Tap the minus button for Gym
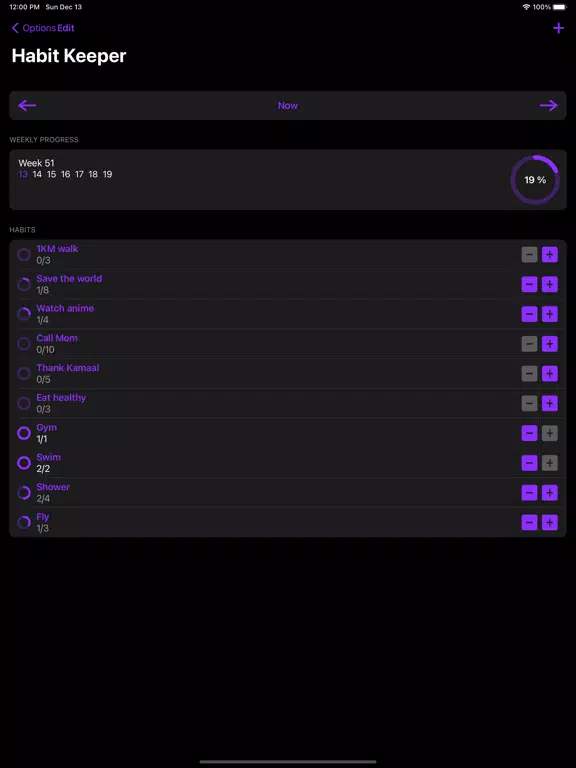The height and width of the screenshot is (768, 576). pyautogui.click(x=529, y=433)
